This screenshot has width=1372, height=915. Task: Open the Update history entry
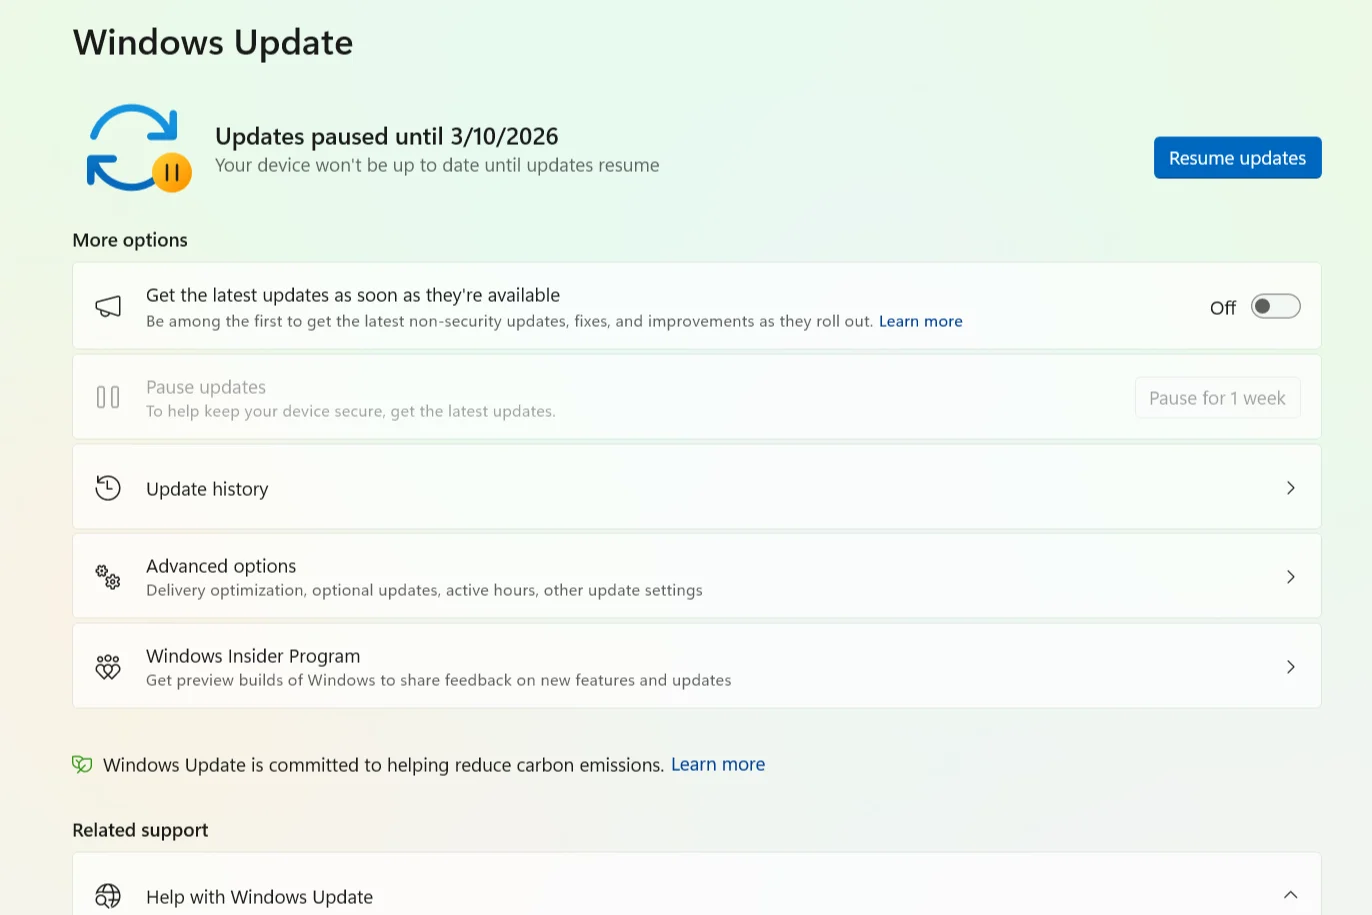[x=207, y=489]
